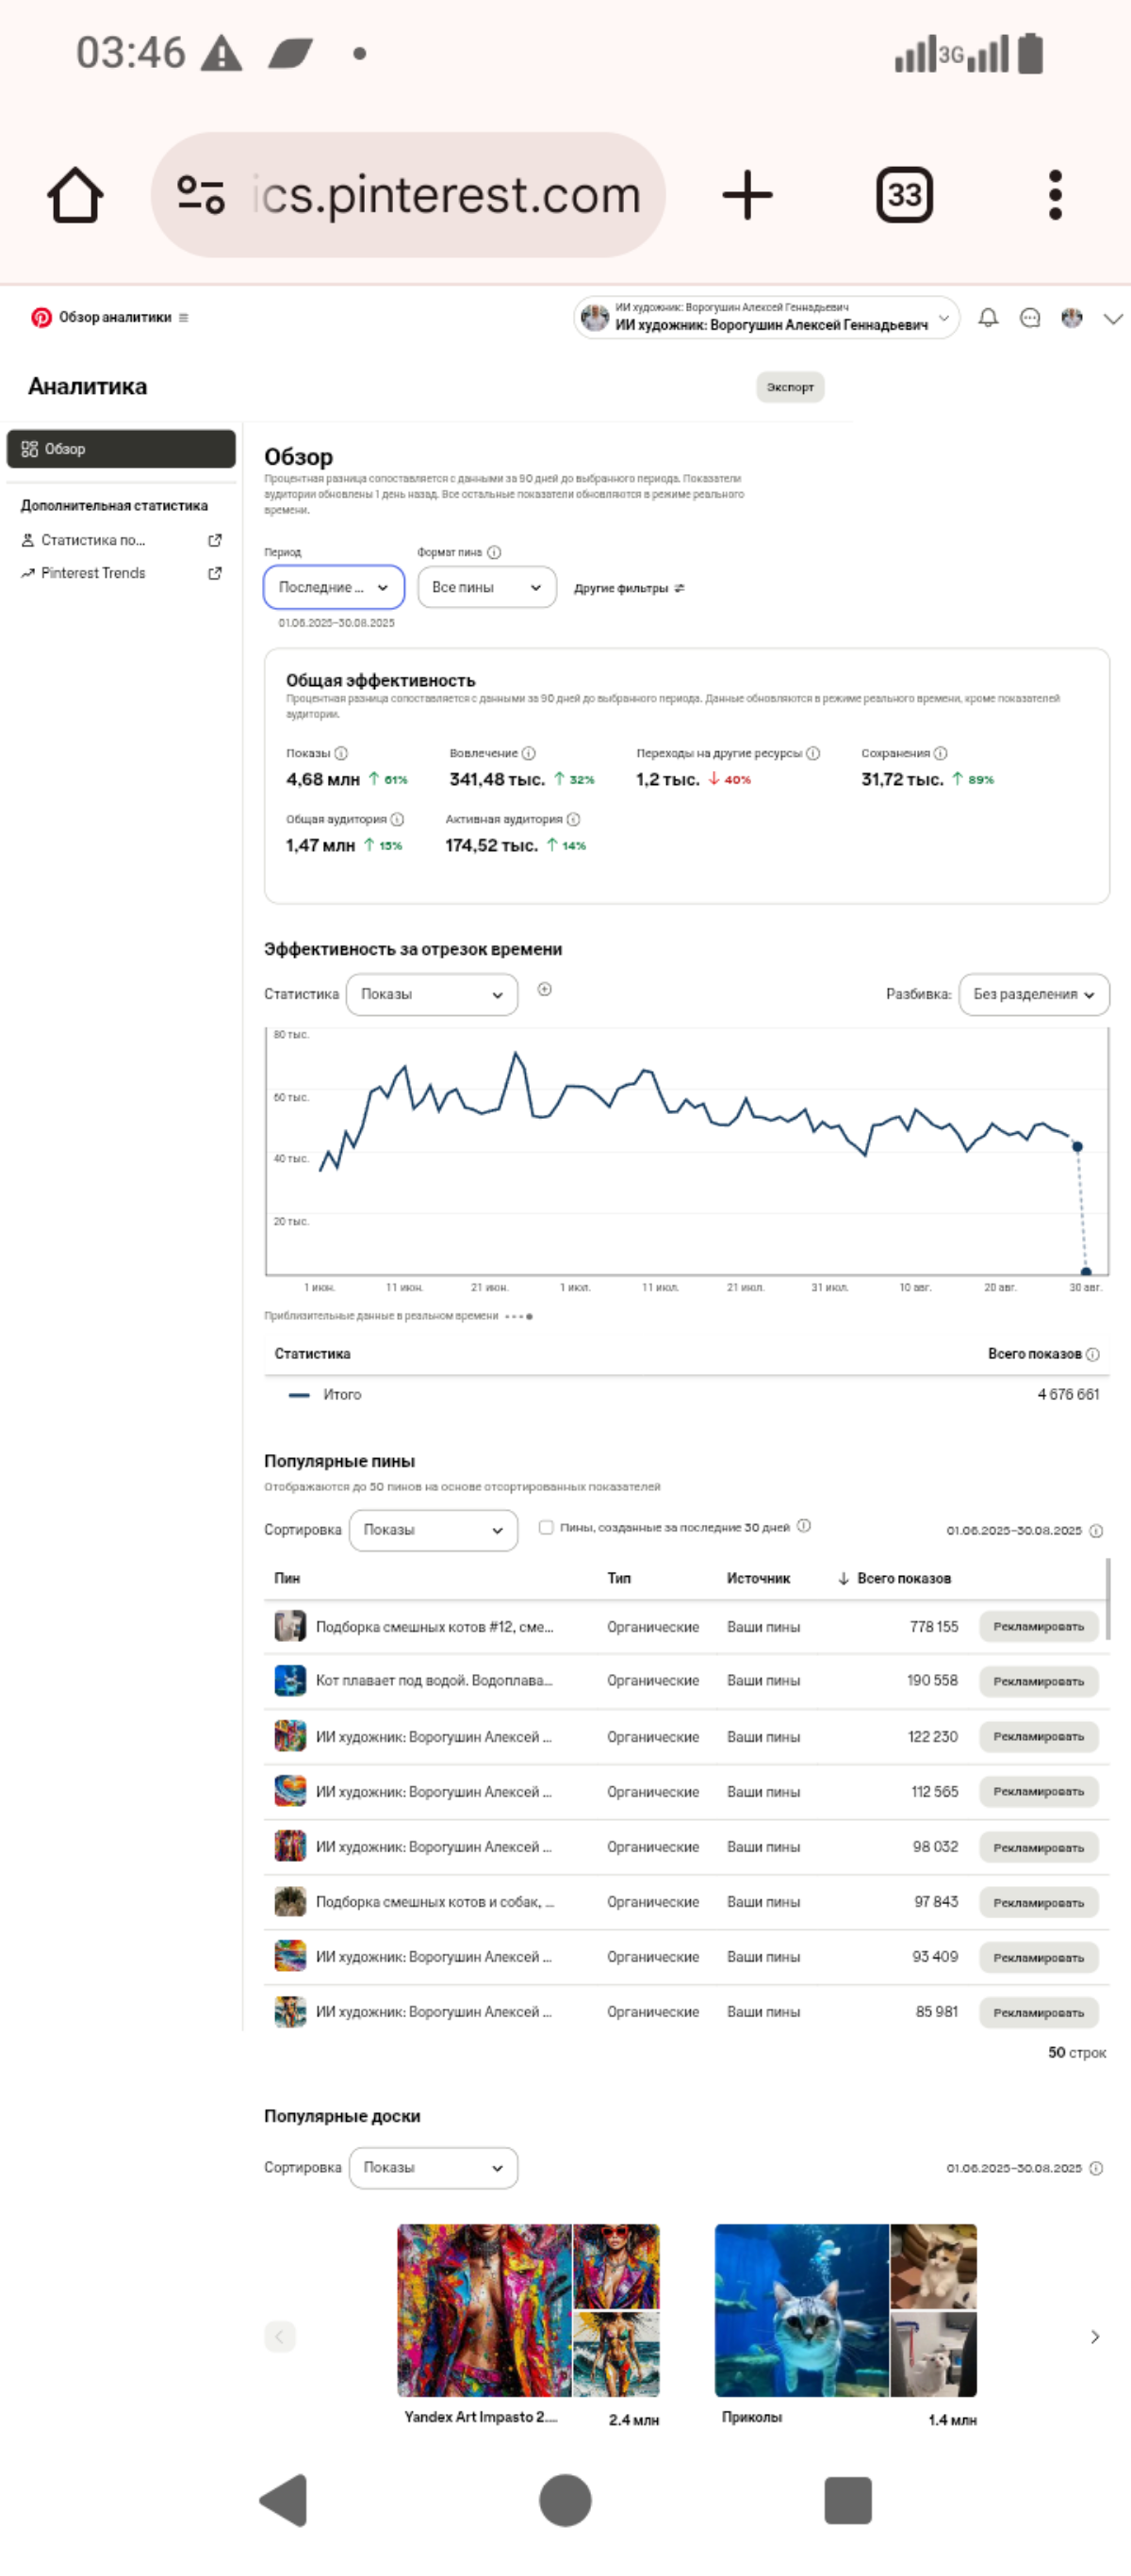This screenshot has height=2576, width=1131.
Task: Click info icon next to Вовлечение
Action: [x=529, y=753]
